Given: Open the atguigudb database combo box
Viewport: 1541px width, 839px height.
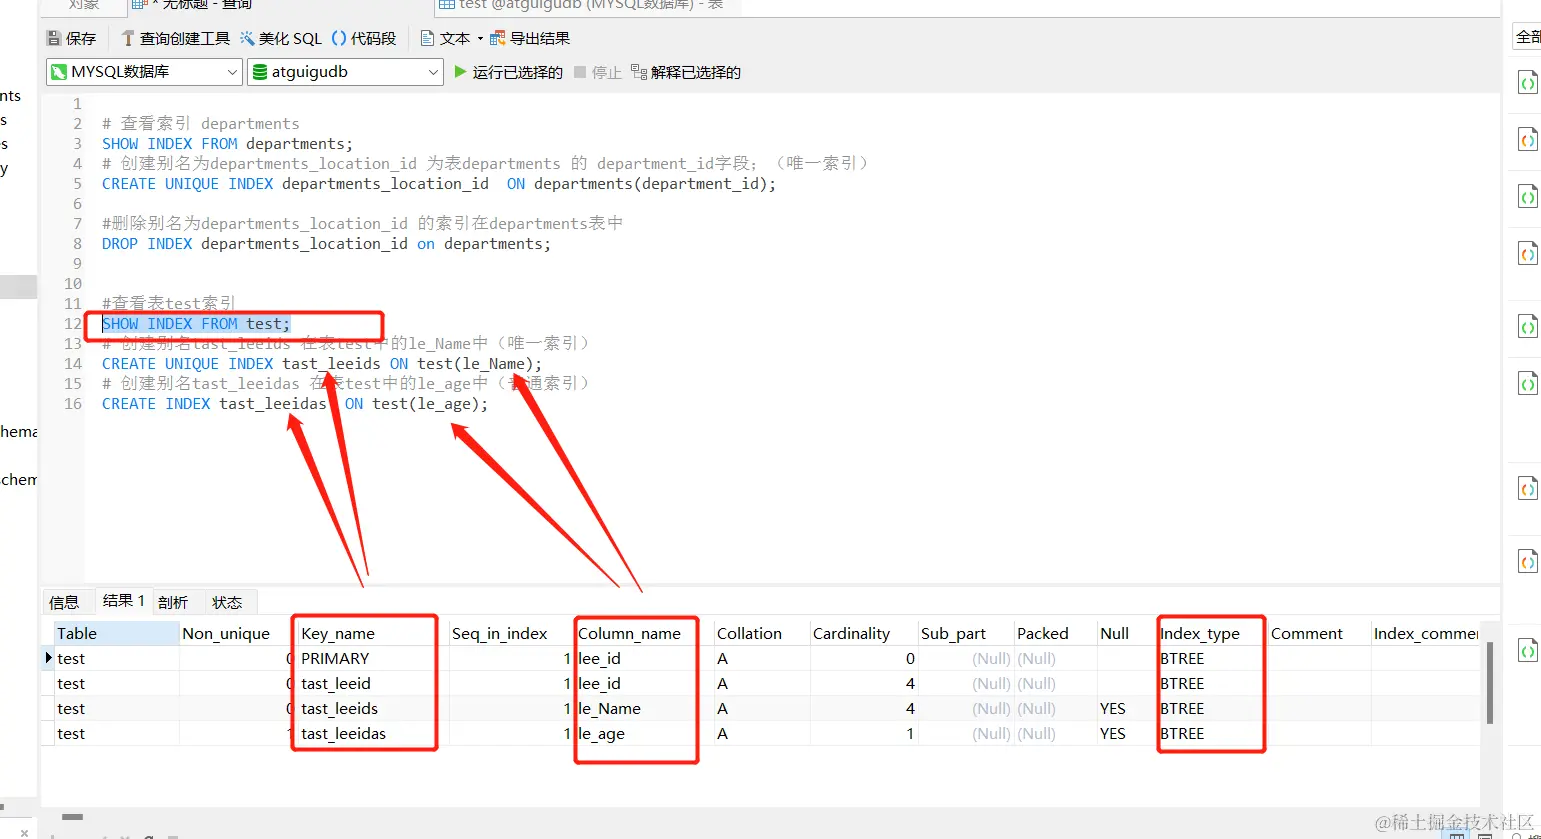Looking at the screenshot, I should click(x=345, y=72).
